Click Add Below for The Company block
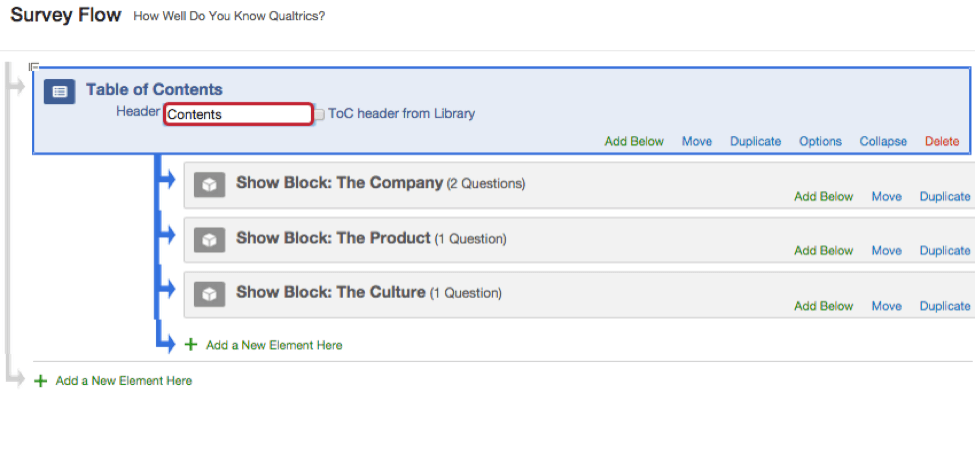Image resolution: width=975 pixels, height=475 pixels. point(823,197)
